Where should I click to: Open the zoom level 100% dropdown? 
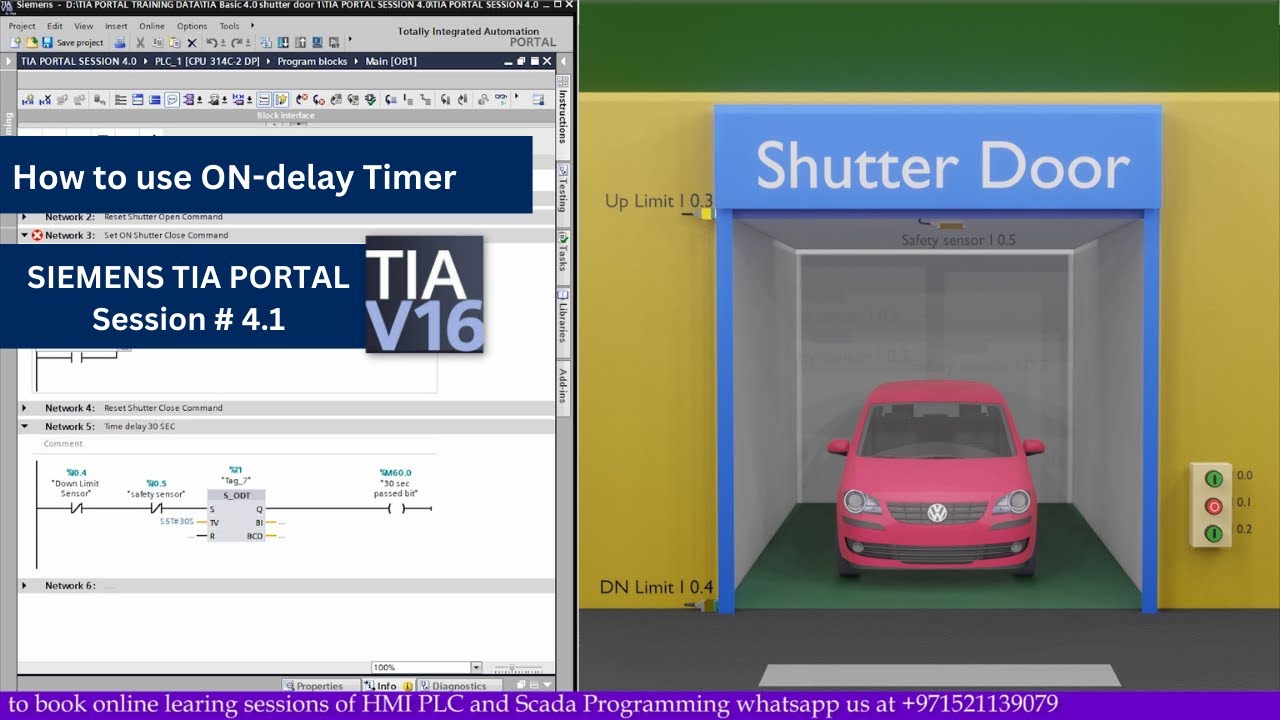tap(476, 667)
